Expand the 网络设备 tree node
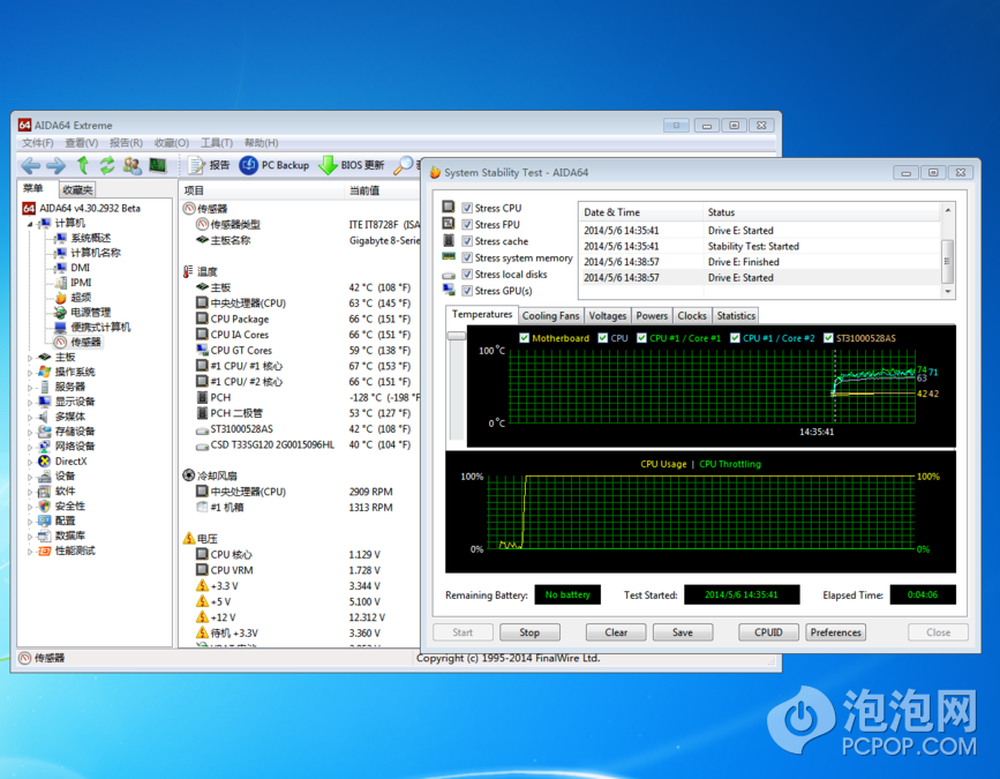The height and width of the screenshot is (779, 1000). coord(29,447)
